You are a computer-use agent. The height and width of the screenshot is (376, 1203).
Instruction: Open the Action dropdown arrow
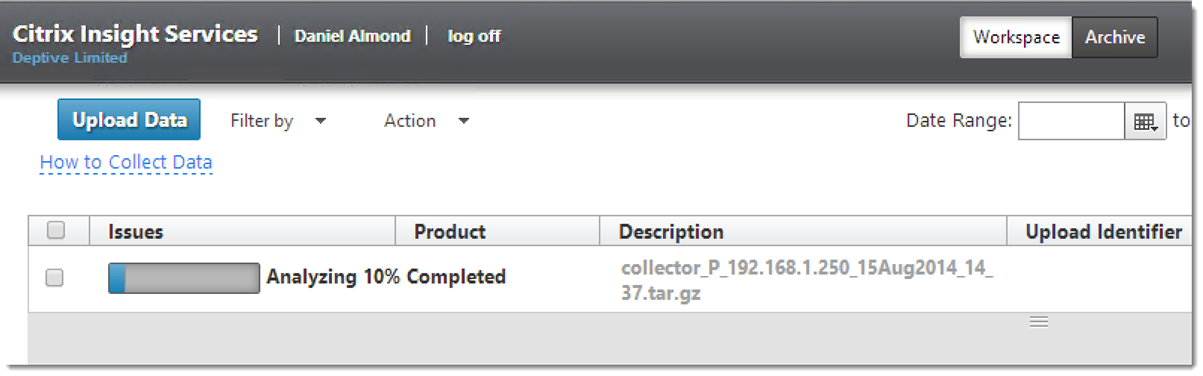pyautogui.click(x=463, y=121)
